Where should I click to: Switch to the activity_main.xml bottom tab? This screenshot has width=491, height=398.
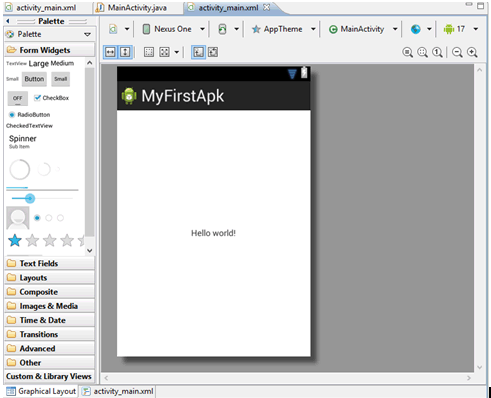pyautogui.click(x=118, y=391)
